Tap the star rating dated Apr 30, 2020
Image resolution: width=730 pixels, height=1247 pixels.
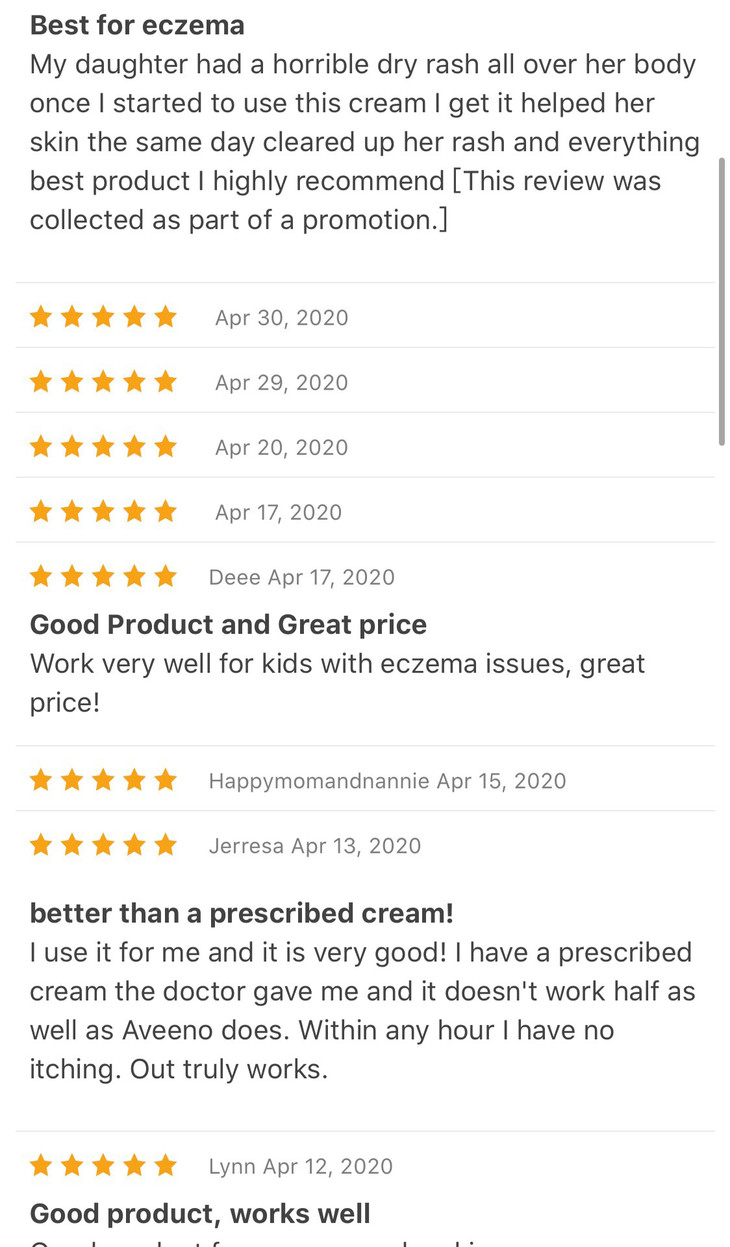tap(103, 318)
